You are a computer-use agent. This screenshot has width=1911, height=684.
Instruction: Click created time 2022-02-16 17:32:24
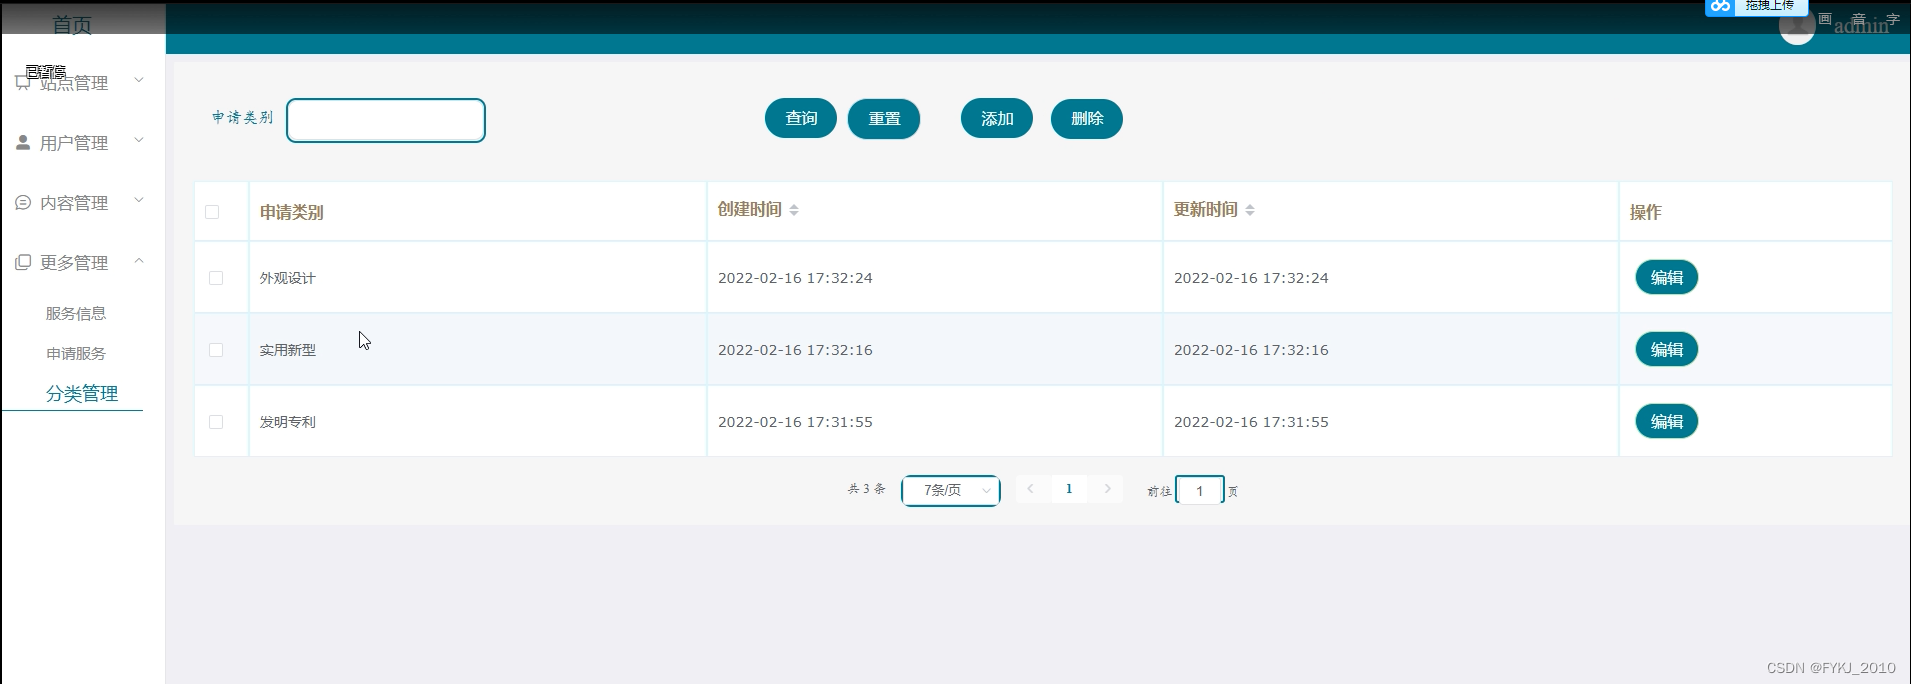click(x=795, y=278)
